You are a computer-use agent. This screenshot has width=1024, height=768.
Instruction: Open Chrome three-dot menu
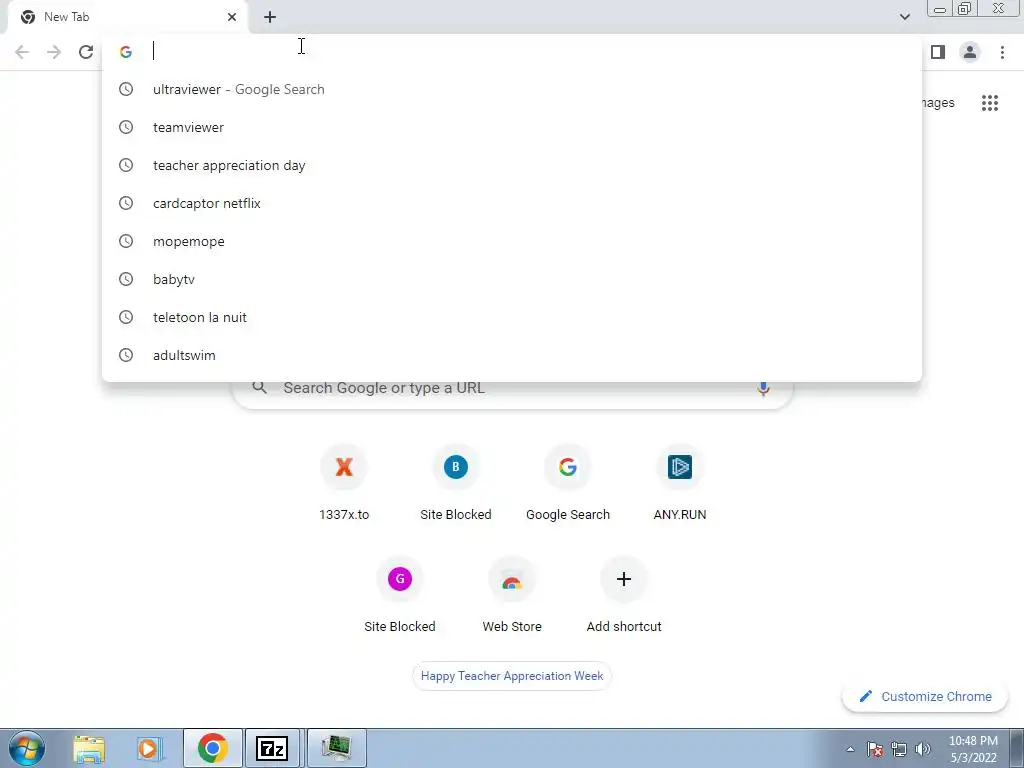click(x=1002, y=52)
